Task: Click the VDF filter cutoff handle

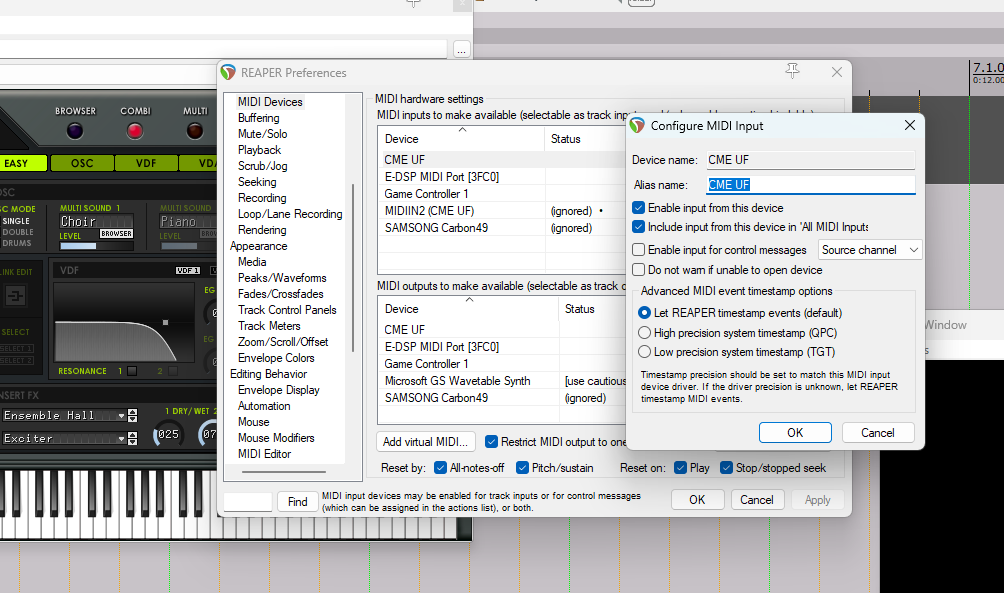Action: 165,322
